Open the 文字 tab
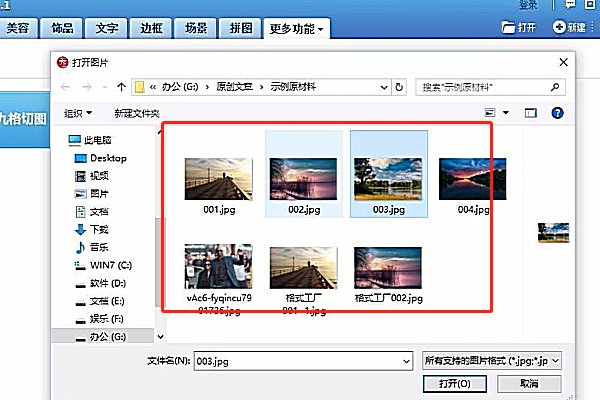 [106, 28]
